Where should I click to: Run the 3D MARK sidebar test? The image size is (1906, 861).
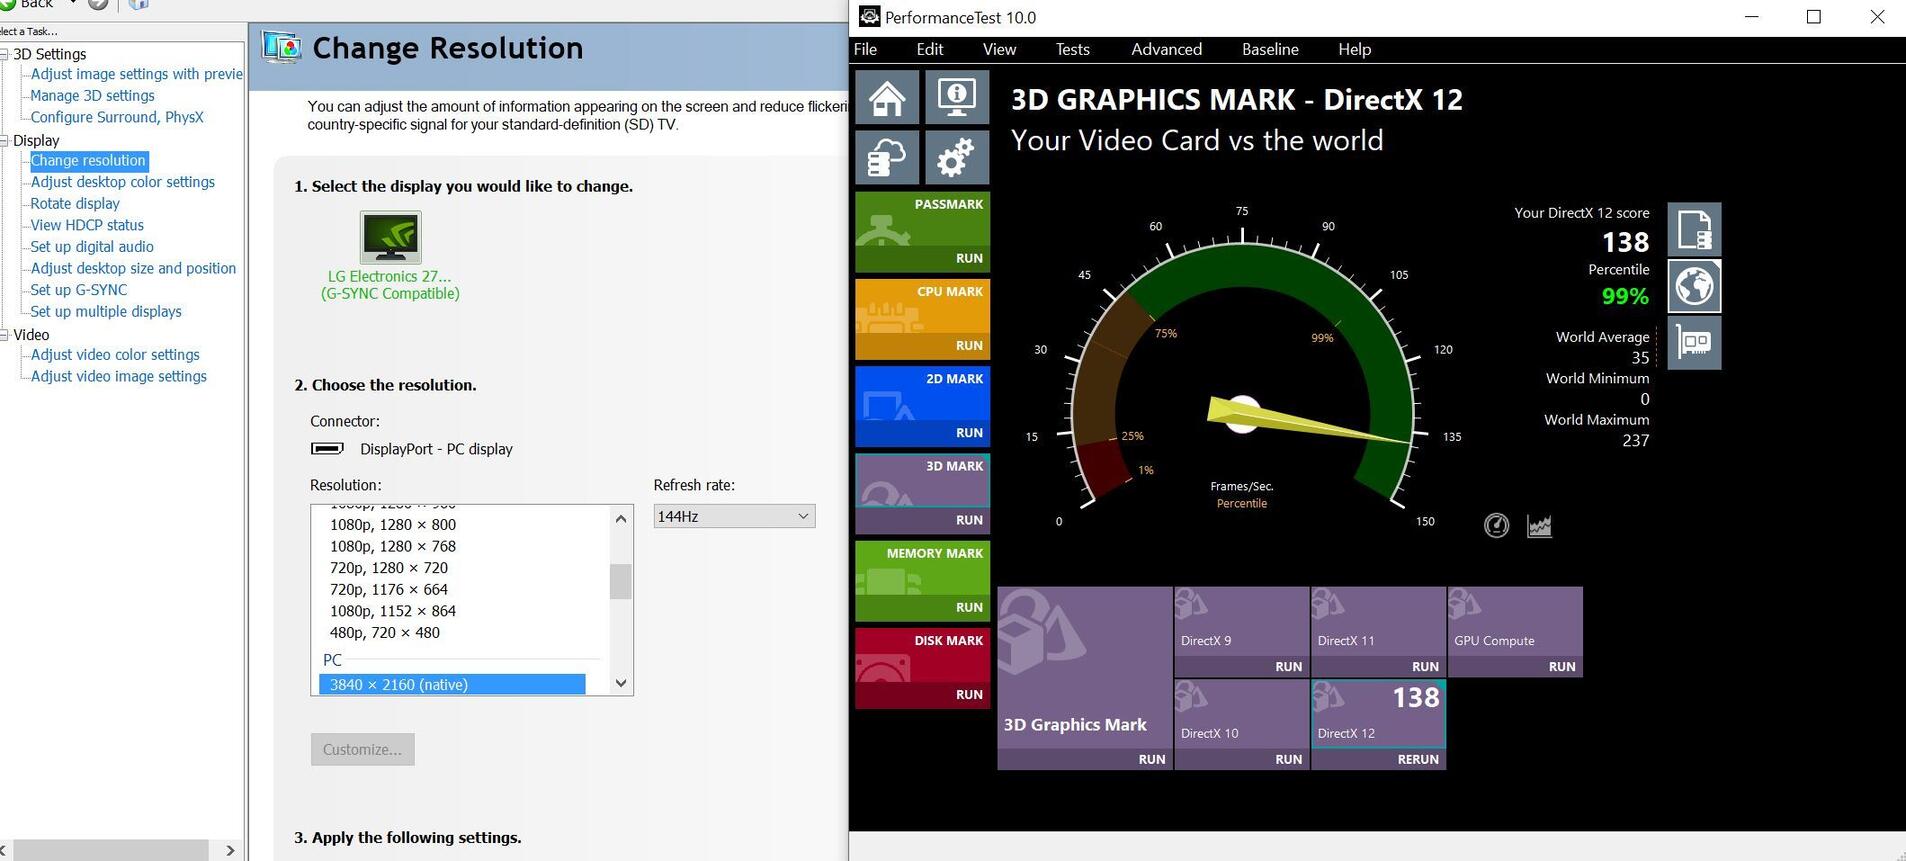pyautogui.click(x=969, y=520)
